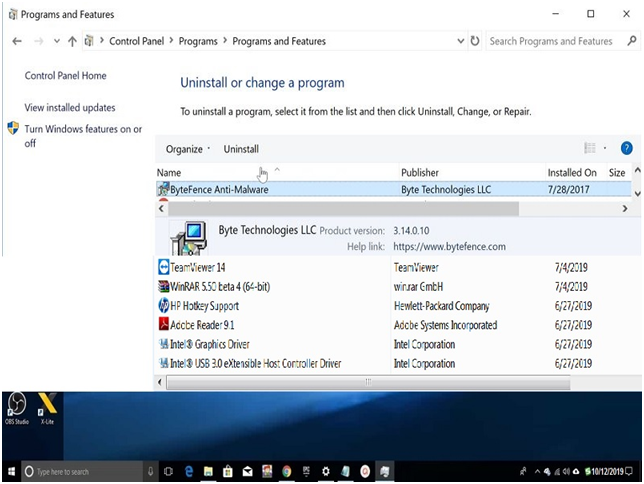Click the Uninstall toolbar button
This screenshot has height=484, width=644.
tap(241, 149)
